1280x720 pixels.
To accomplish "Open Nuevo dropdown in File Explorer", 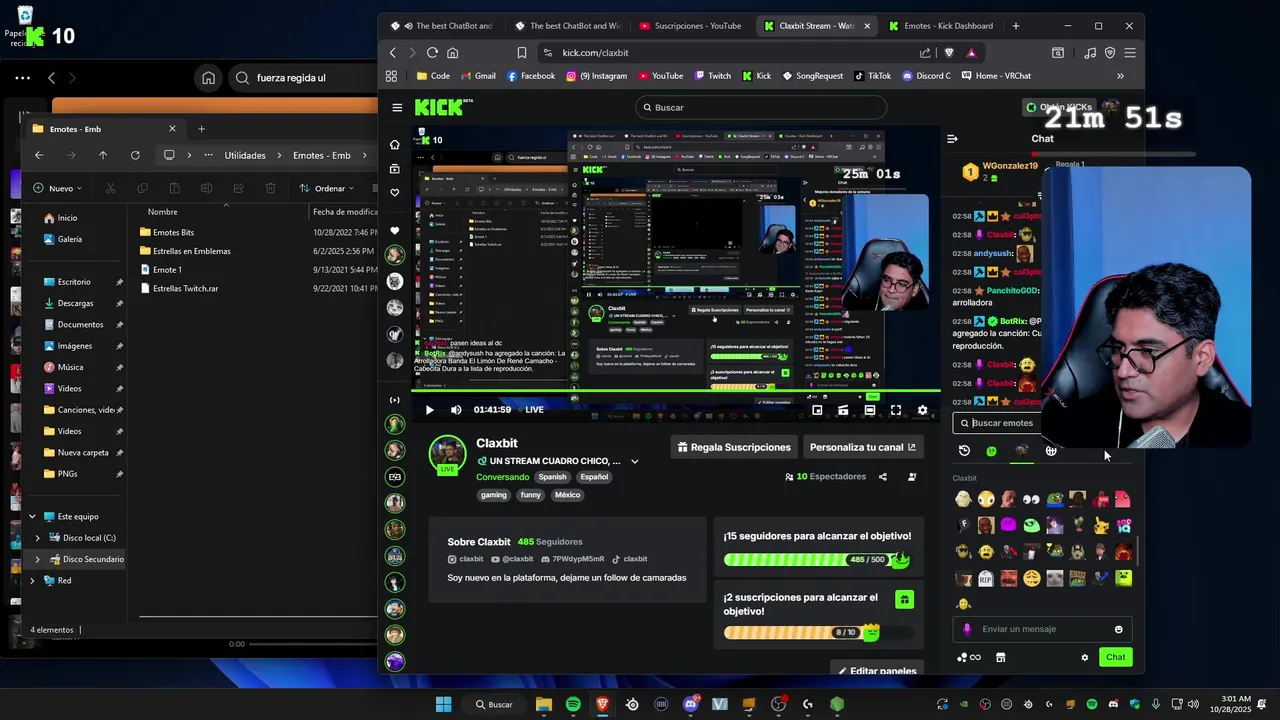I will coord(57,188).
